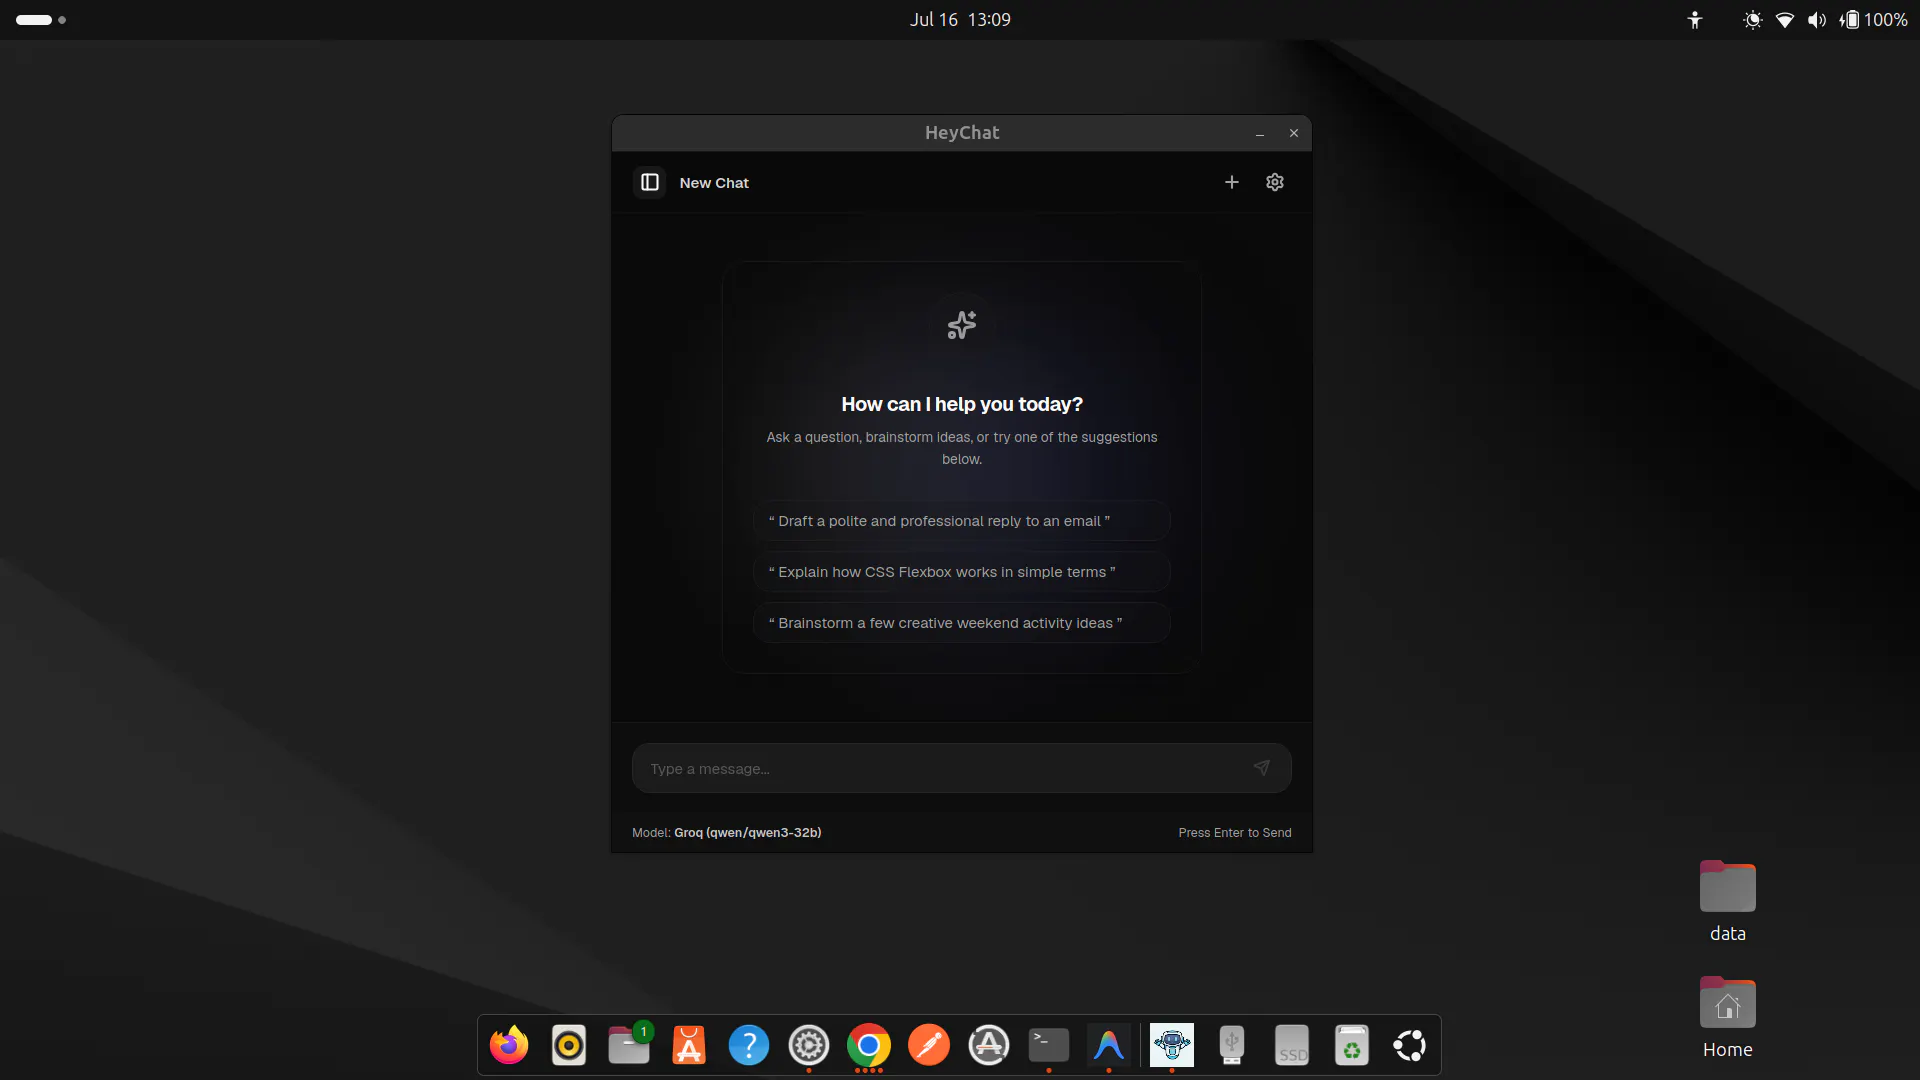
Task: Open HeyChat settings gear
Action: tap(1275, 182)
